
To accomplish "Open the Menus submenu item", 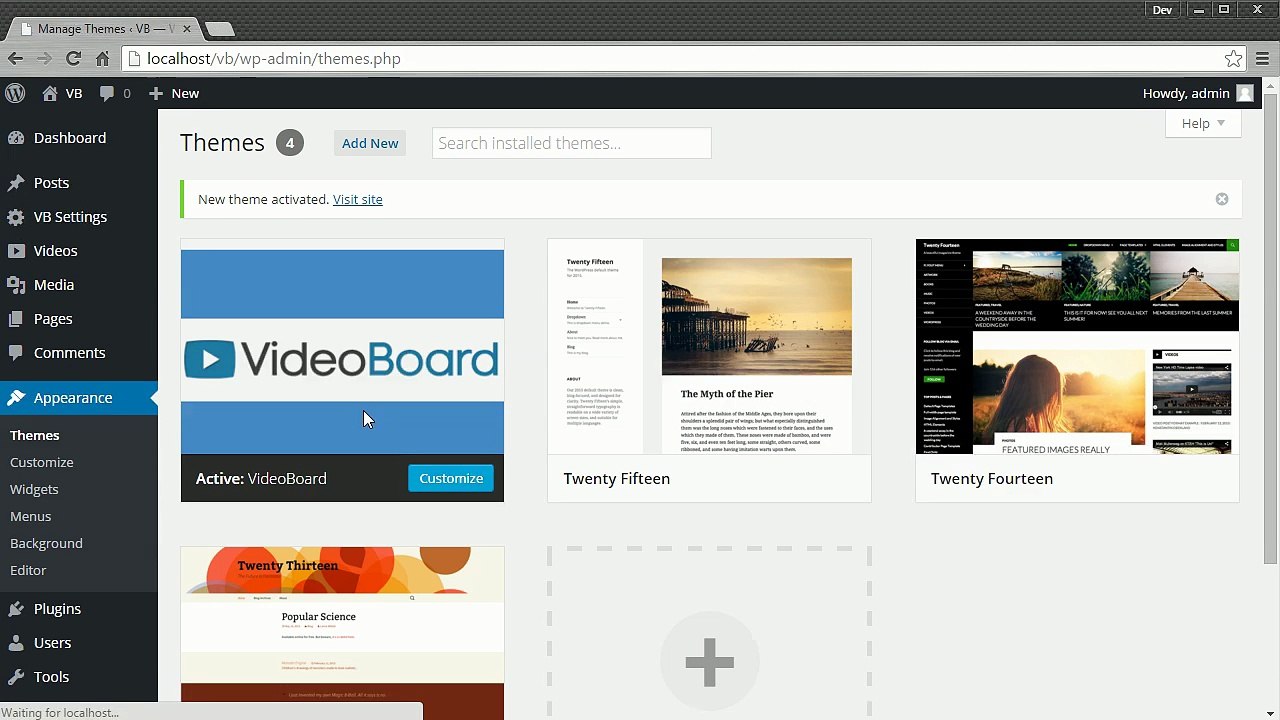I will pos(31,516).
